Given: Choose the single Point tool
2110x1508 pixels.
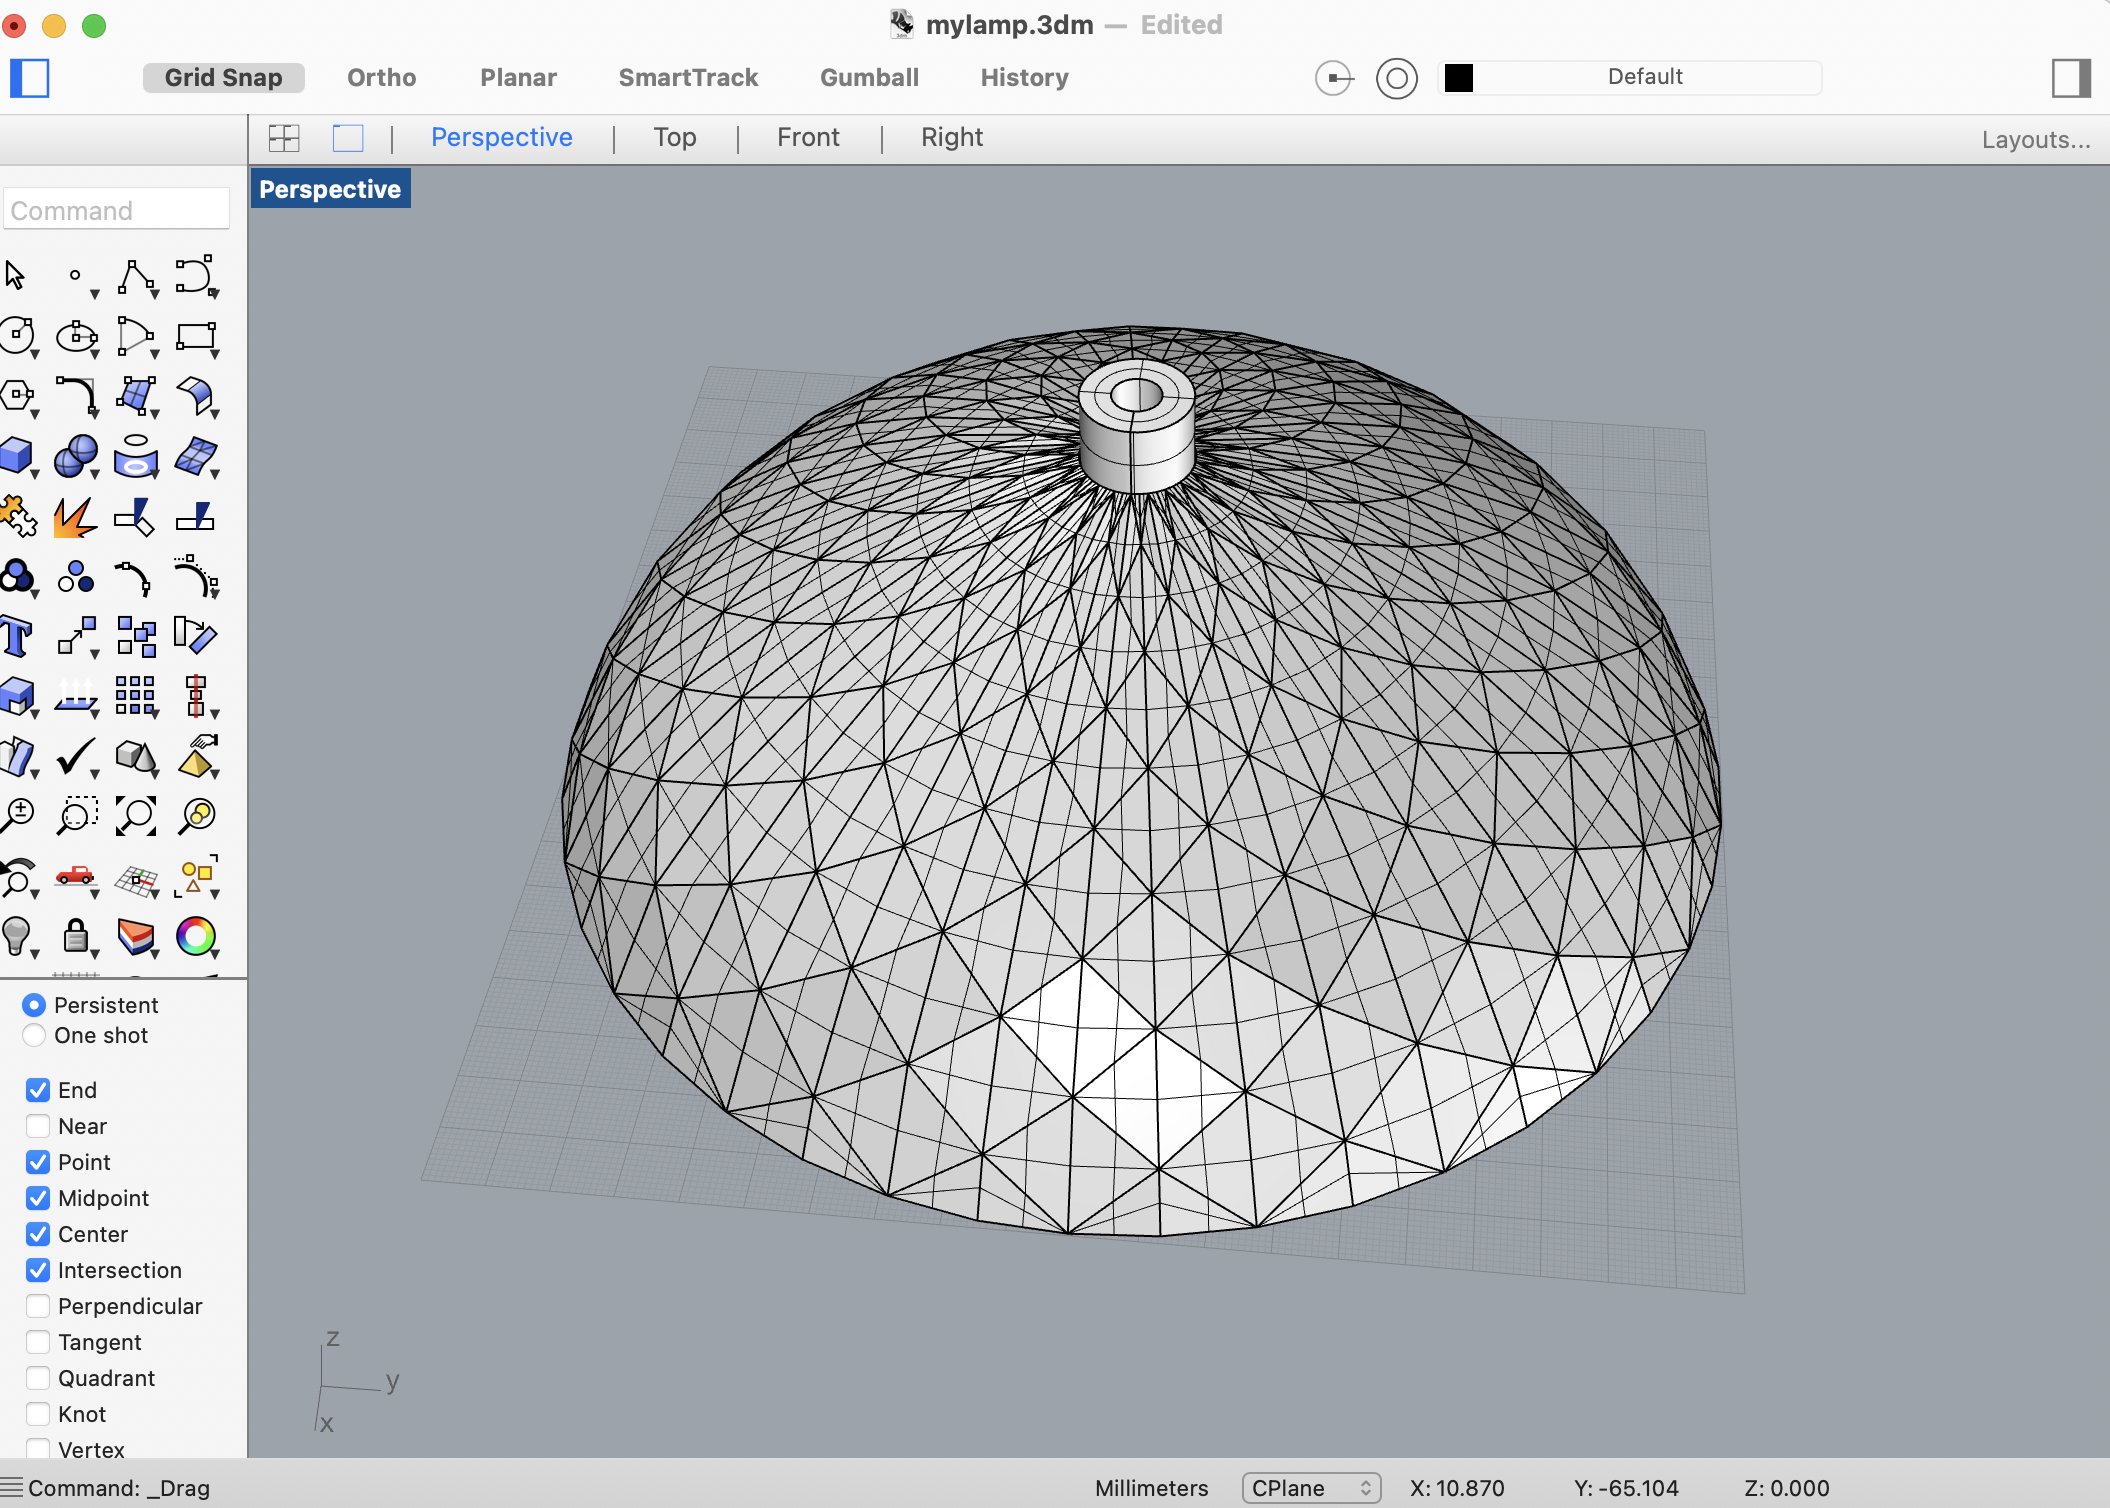Looking at the screenshot, I should coord(75,276).
